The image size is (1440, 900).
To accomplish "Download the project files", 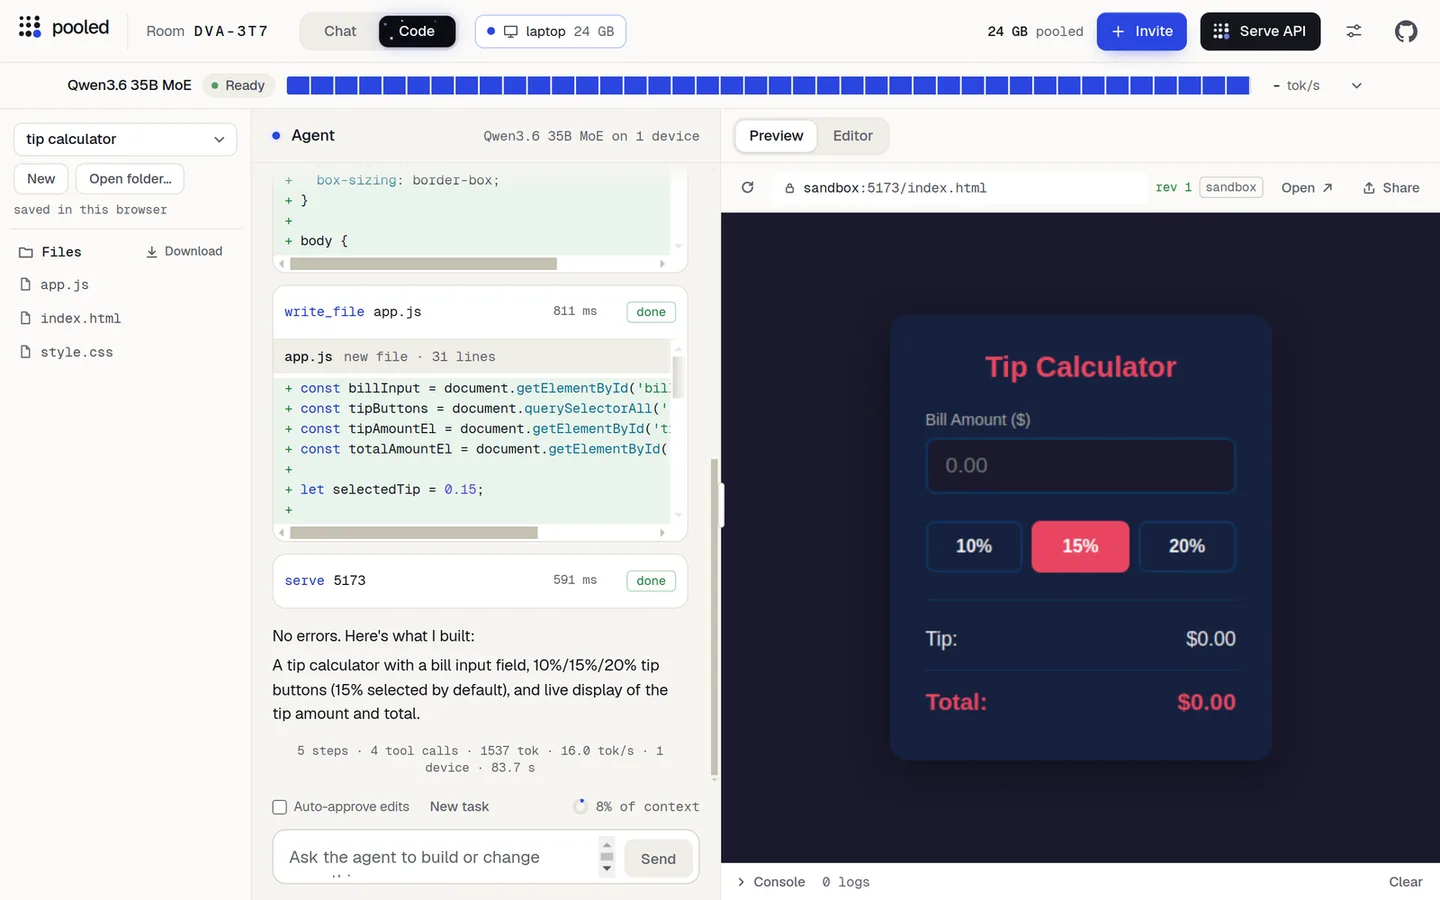I will (x=184, y=251).
